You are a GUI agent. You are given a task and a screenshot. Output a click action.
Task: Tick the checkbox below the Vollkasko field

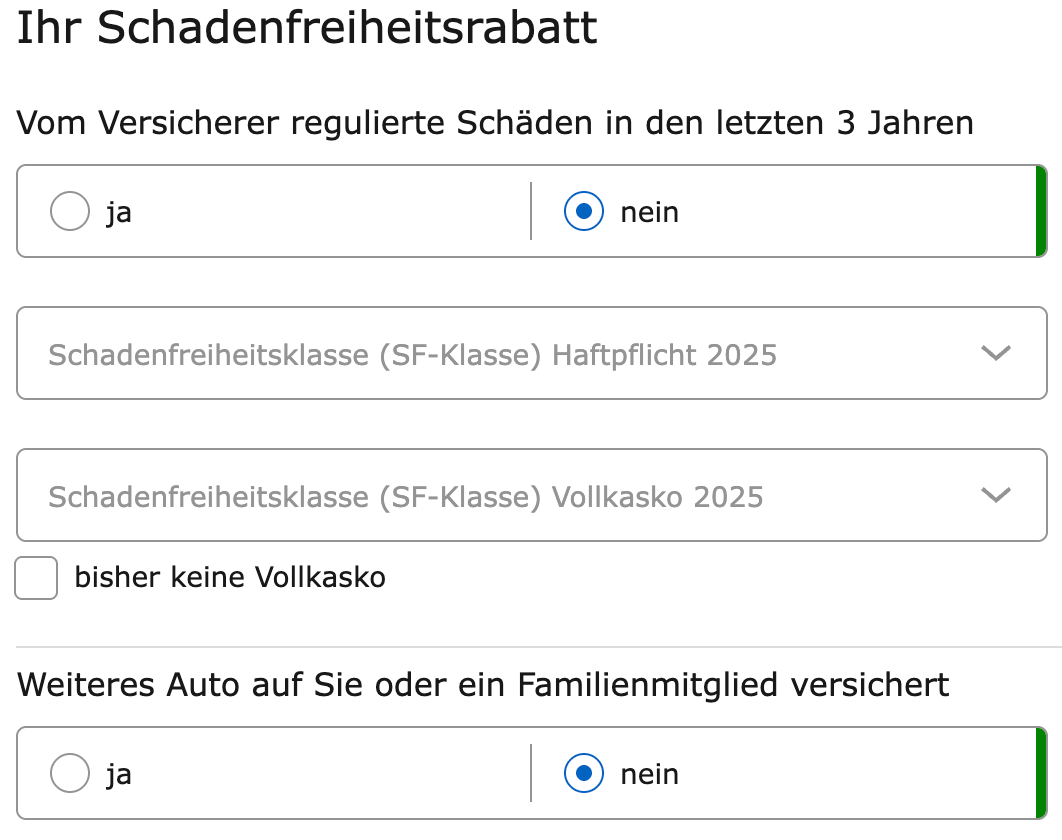(36, 578)
